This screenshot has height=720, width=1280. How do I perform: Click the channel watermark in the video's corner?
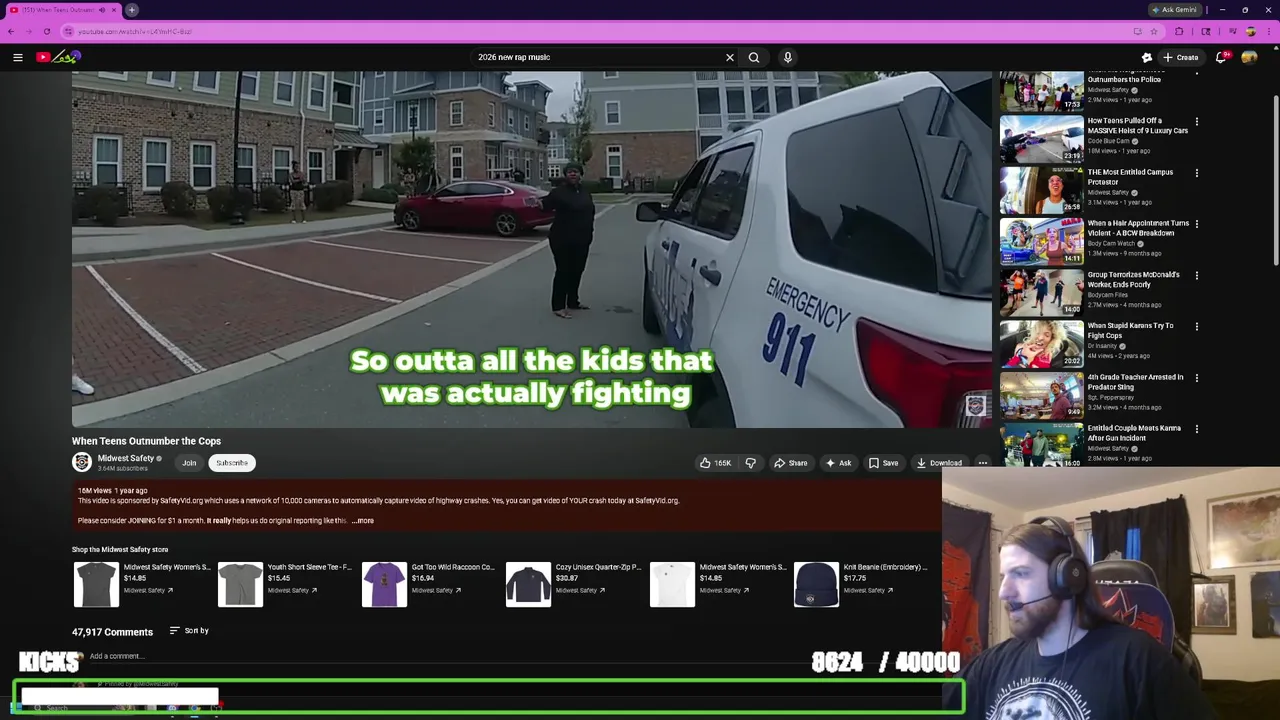(x=975, y=405)
